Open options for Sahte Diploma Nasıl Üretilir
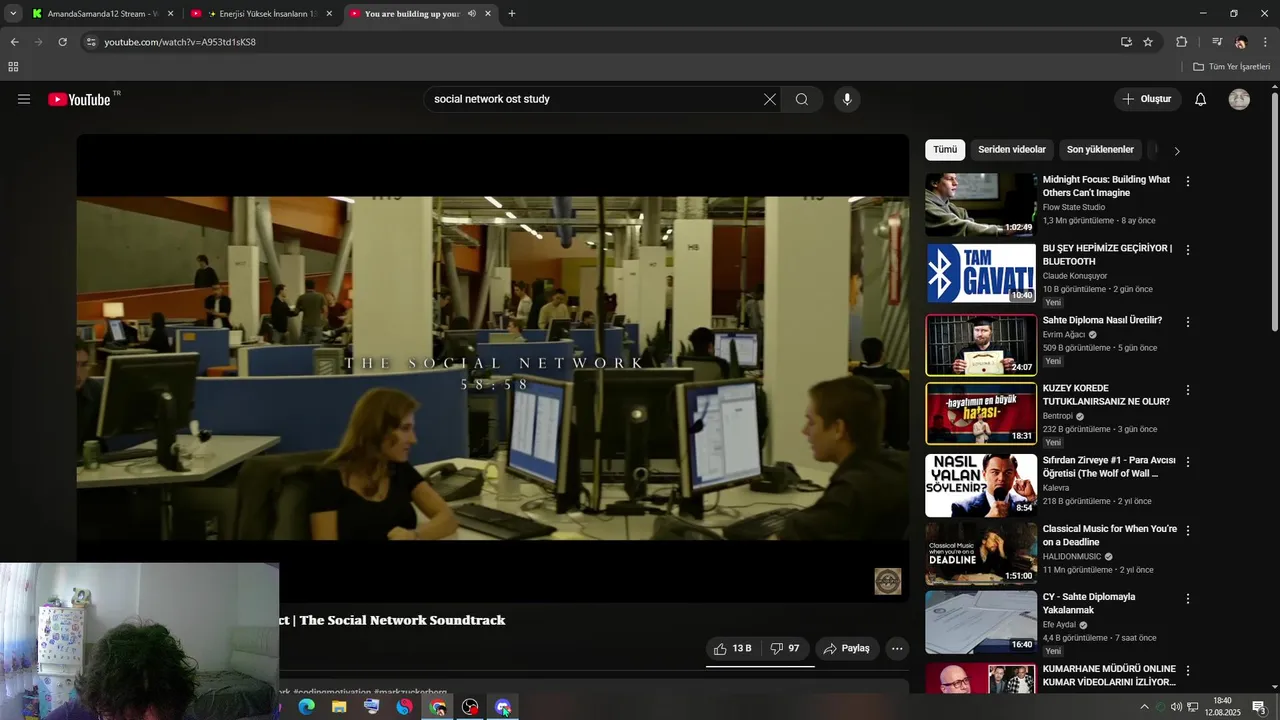 pyautogui.click(x=1188, y=322)
